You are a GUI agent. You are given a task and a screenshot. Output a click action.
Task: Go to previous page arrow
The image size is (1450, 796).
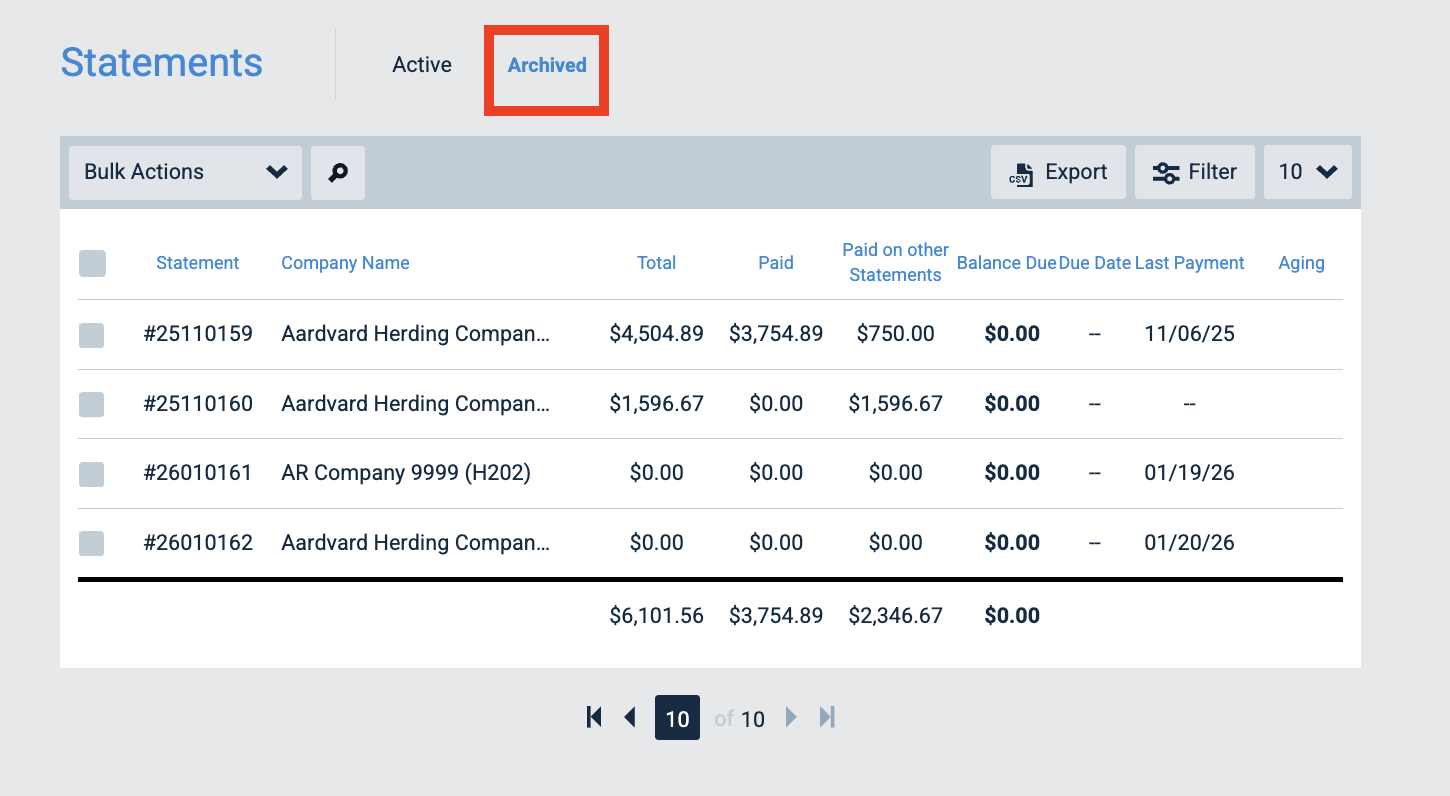[630, 717]
